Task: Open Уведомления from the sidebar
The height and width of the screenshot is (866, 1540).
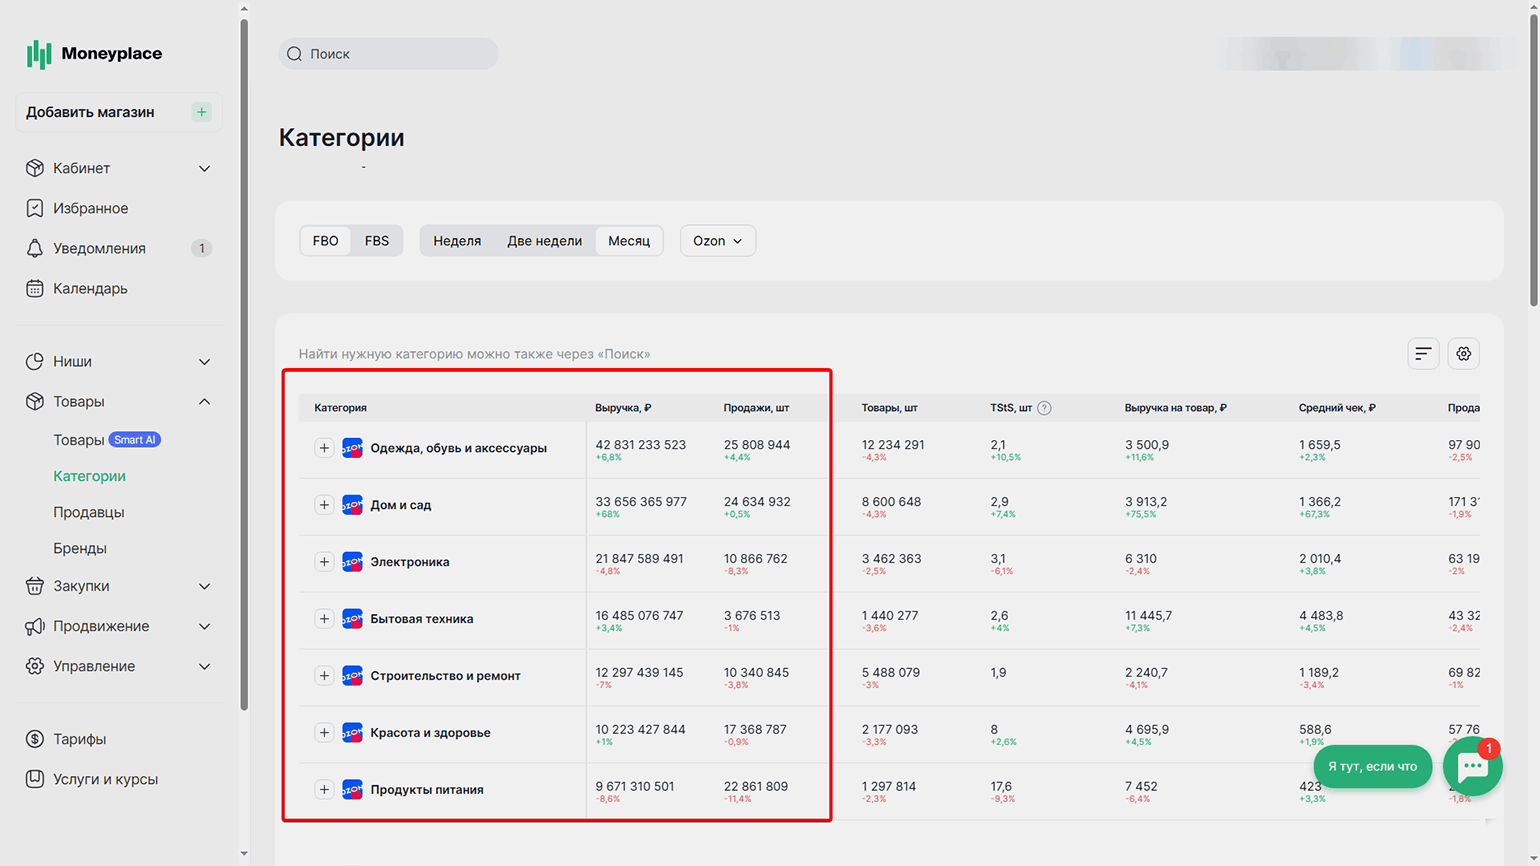Action: click(99, 248)
